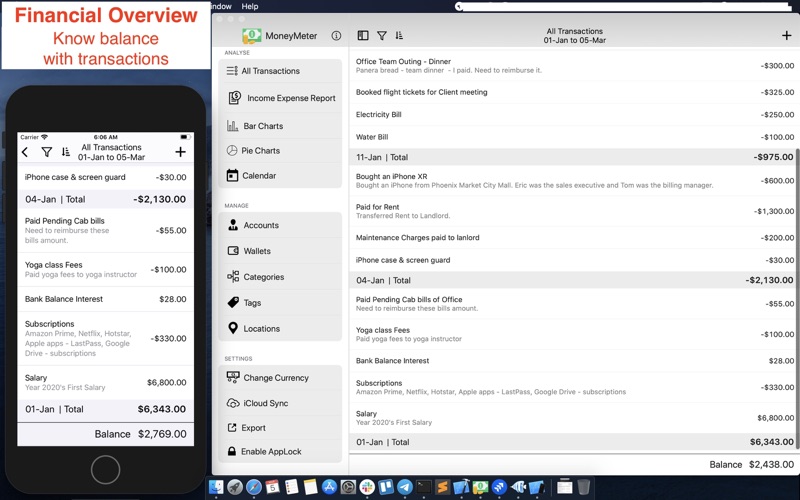Click the 11-Jan | Total row
This screenshot has width=800, height=500.
click(x=574, y=157)
